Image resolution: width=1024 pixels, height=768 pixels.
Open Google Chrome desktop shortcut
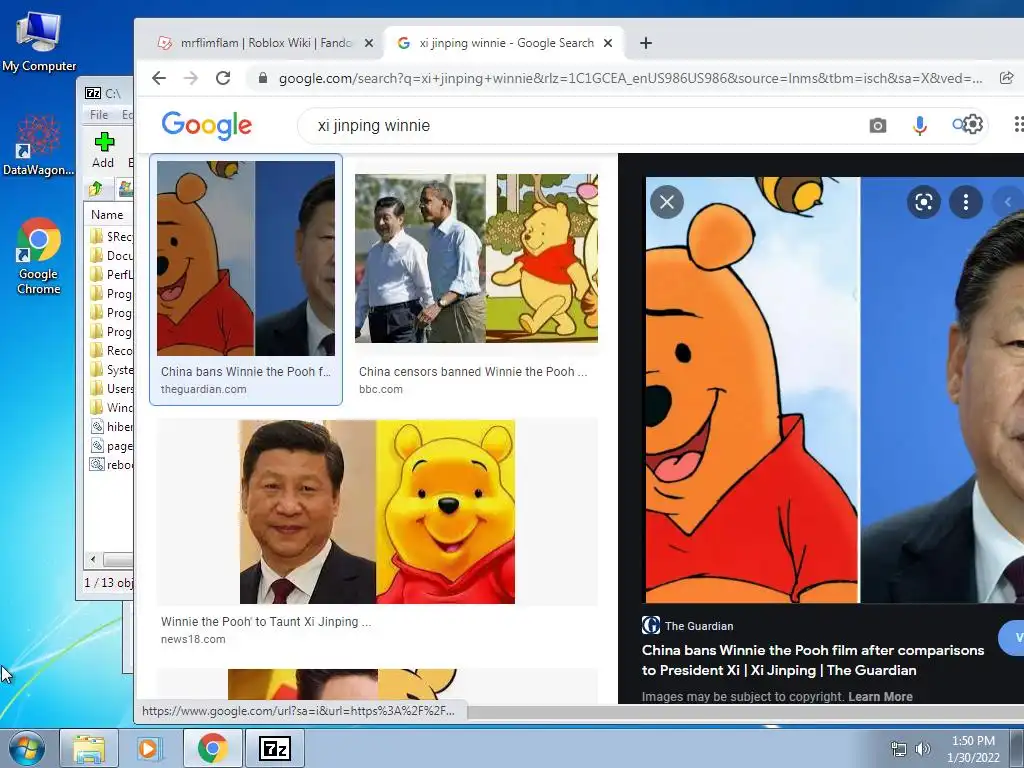39,256
